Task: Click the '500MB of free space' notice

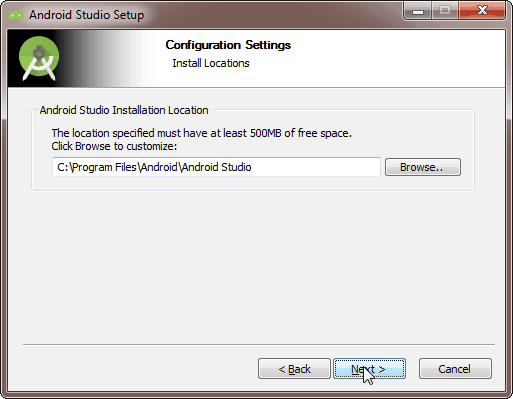Action: pyautogui.click(x=202, y=133)
